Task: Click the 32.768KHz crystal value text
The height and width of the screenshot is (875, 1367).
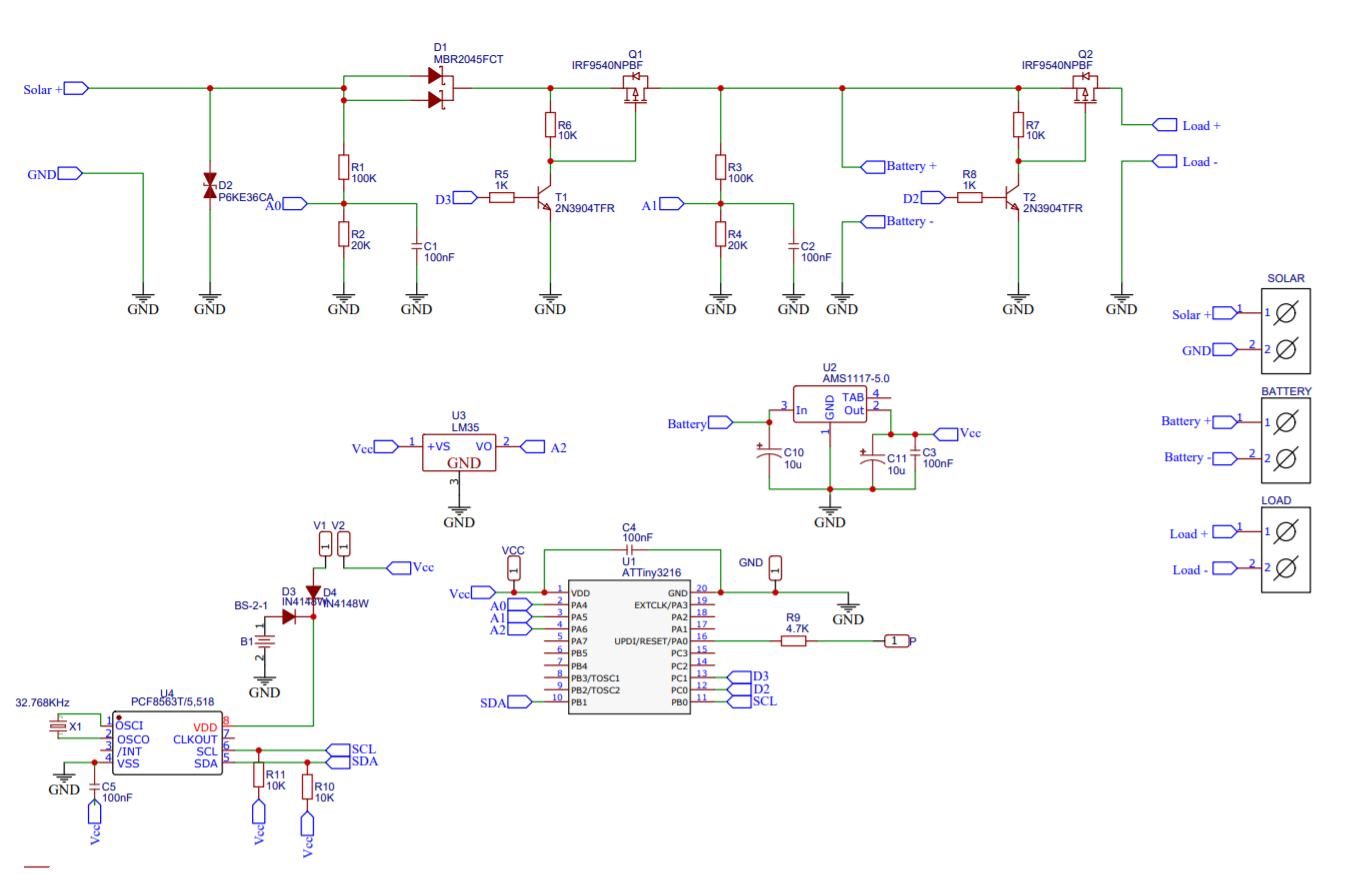Action: click(43, 703)
